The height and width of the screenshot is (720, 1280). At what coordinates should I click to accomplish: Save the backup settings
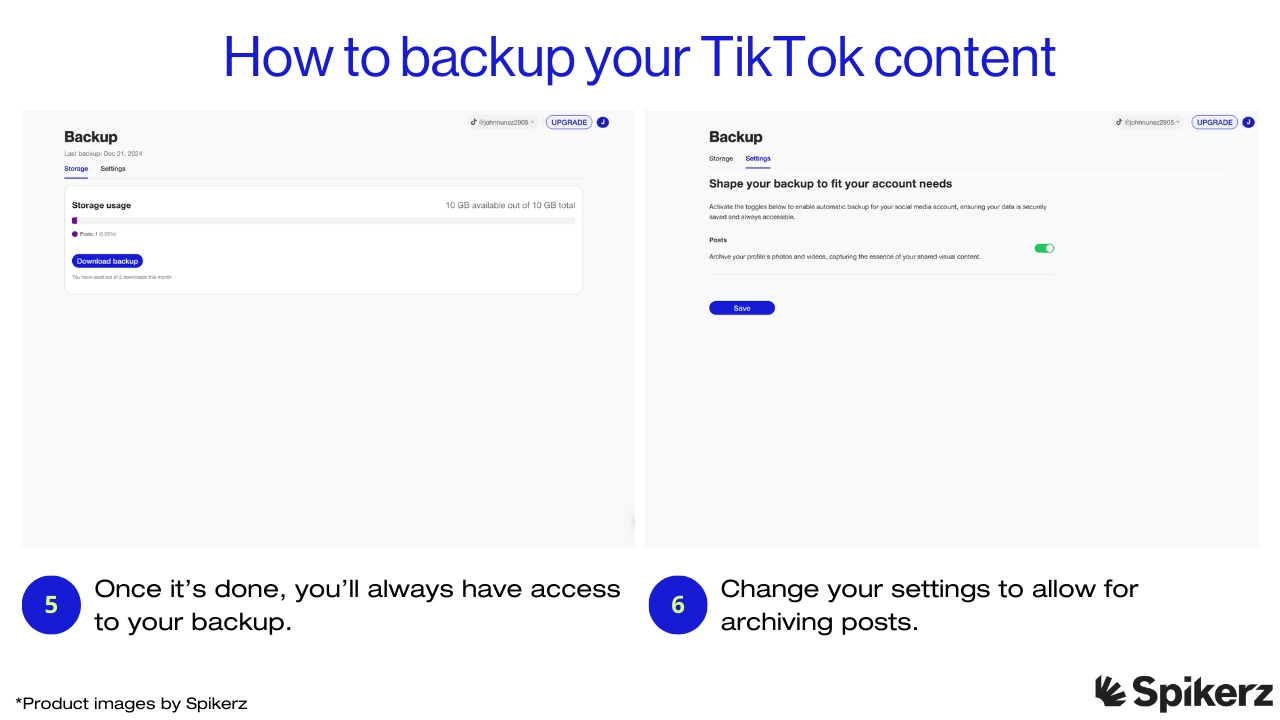[742, 307]
